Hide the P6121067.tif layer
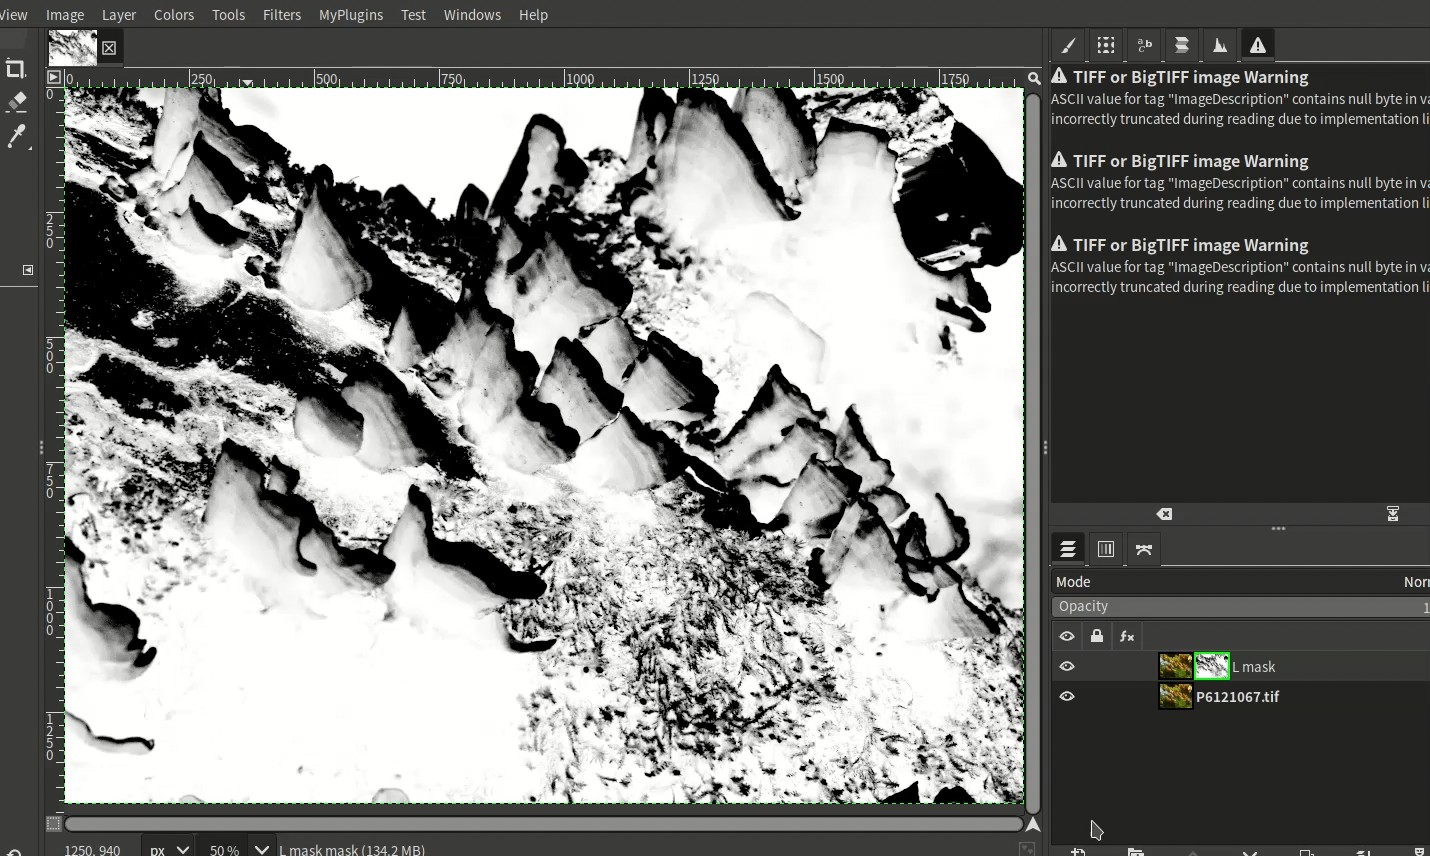Image resolution: width=1430 pixels, height=856 pixels. pos(1067,696)
